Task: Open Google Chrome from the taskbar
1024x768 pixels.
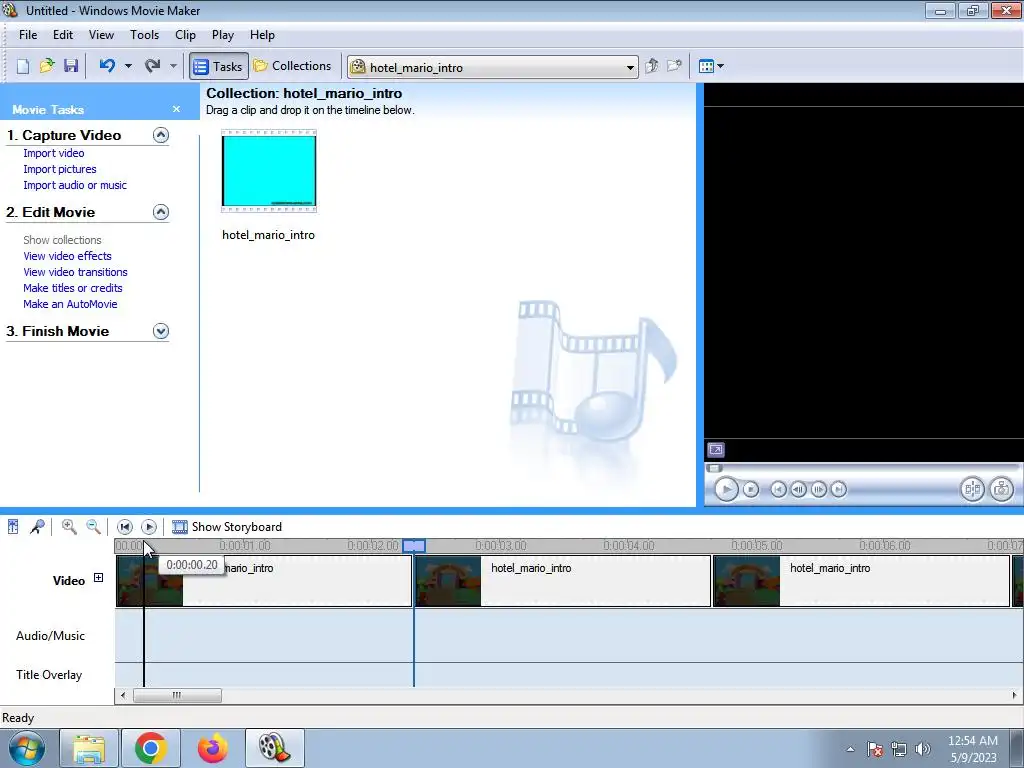Action: click(150, 748)
